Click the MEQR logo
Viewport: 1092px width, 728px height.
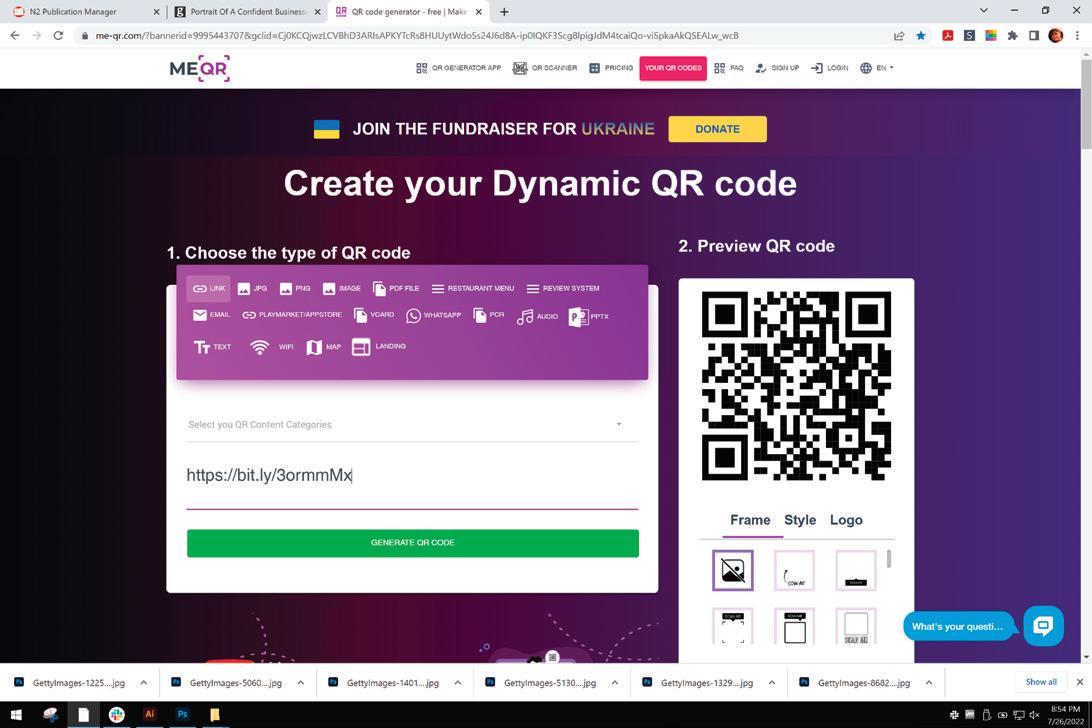(x=200, y=68)
